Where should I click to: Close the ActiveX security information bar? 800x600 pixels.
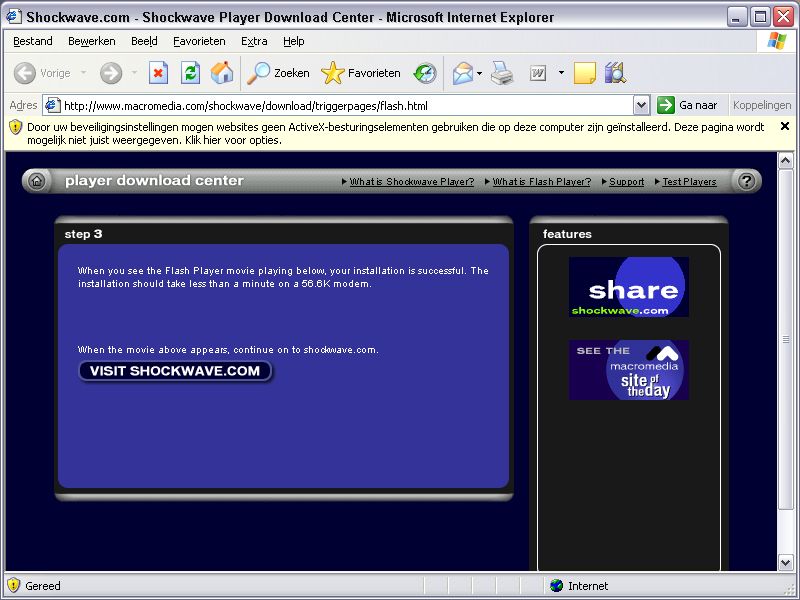click(785, 126)
